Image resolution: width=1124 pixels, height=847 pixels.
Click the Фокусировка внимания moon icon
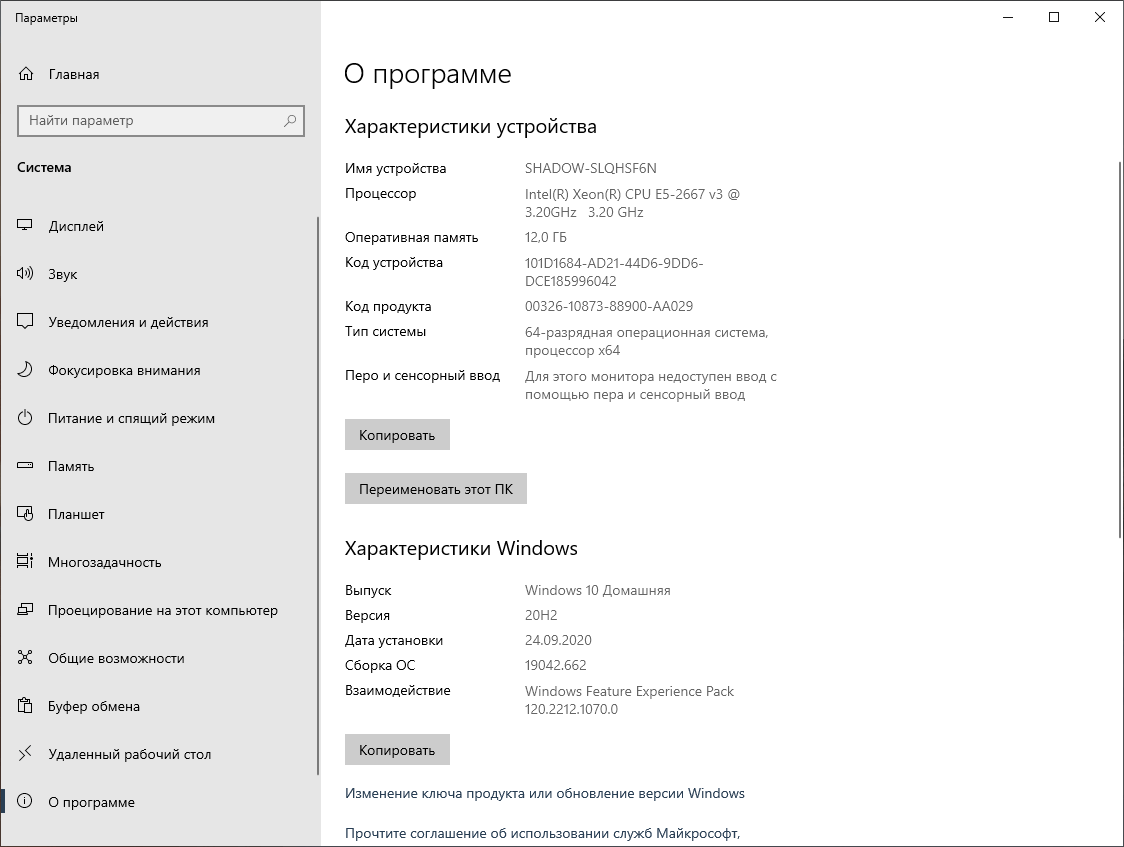click(x=25, y=370)
